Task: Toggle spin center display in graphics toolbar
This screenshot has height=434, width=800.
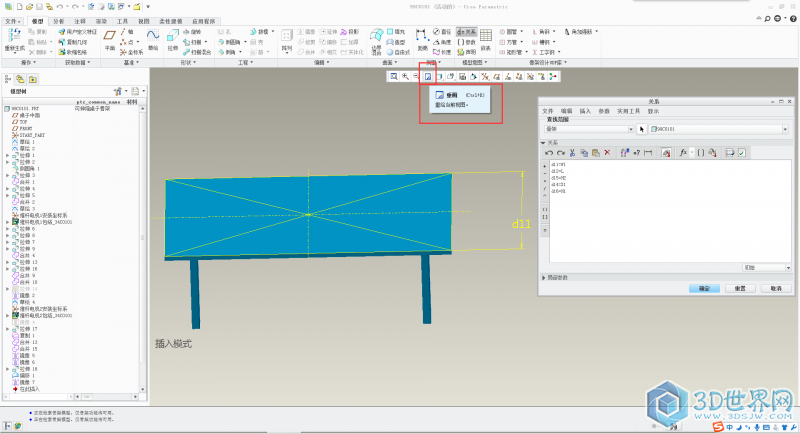Action: pyautogui.click(x=553, y=76)
